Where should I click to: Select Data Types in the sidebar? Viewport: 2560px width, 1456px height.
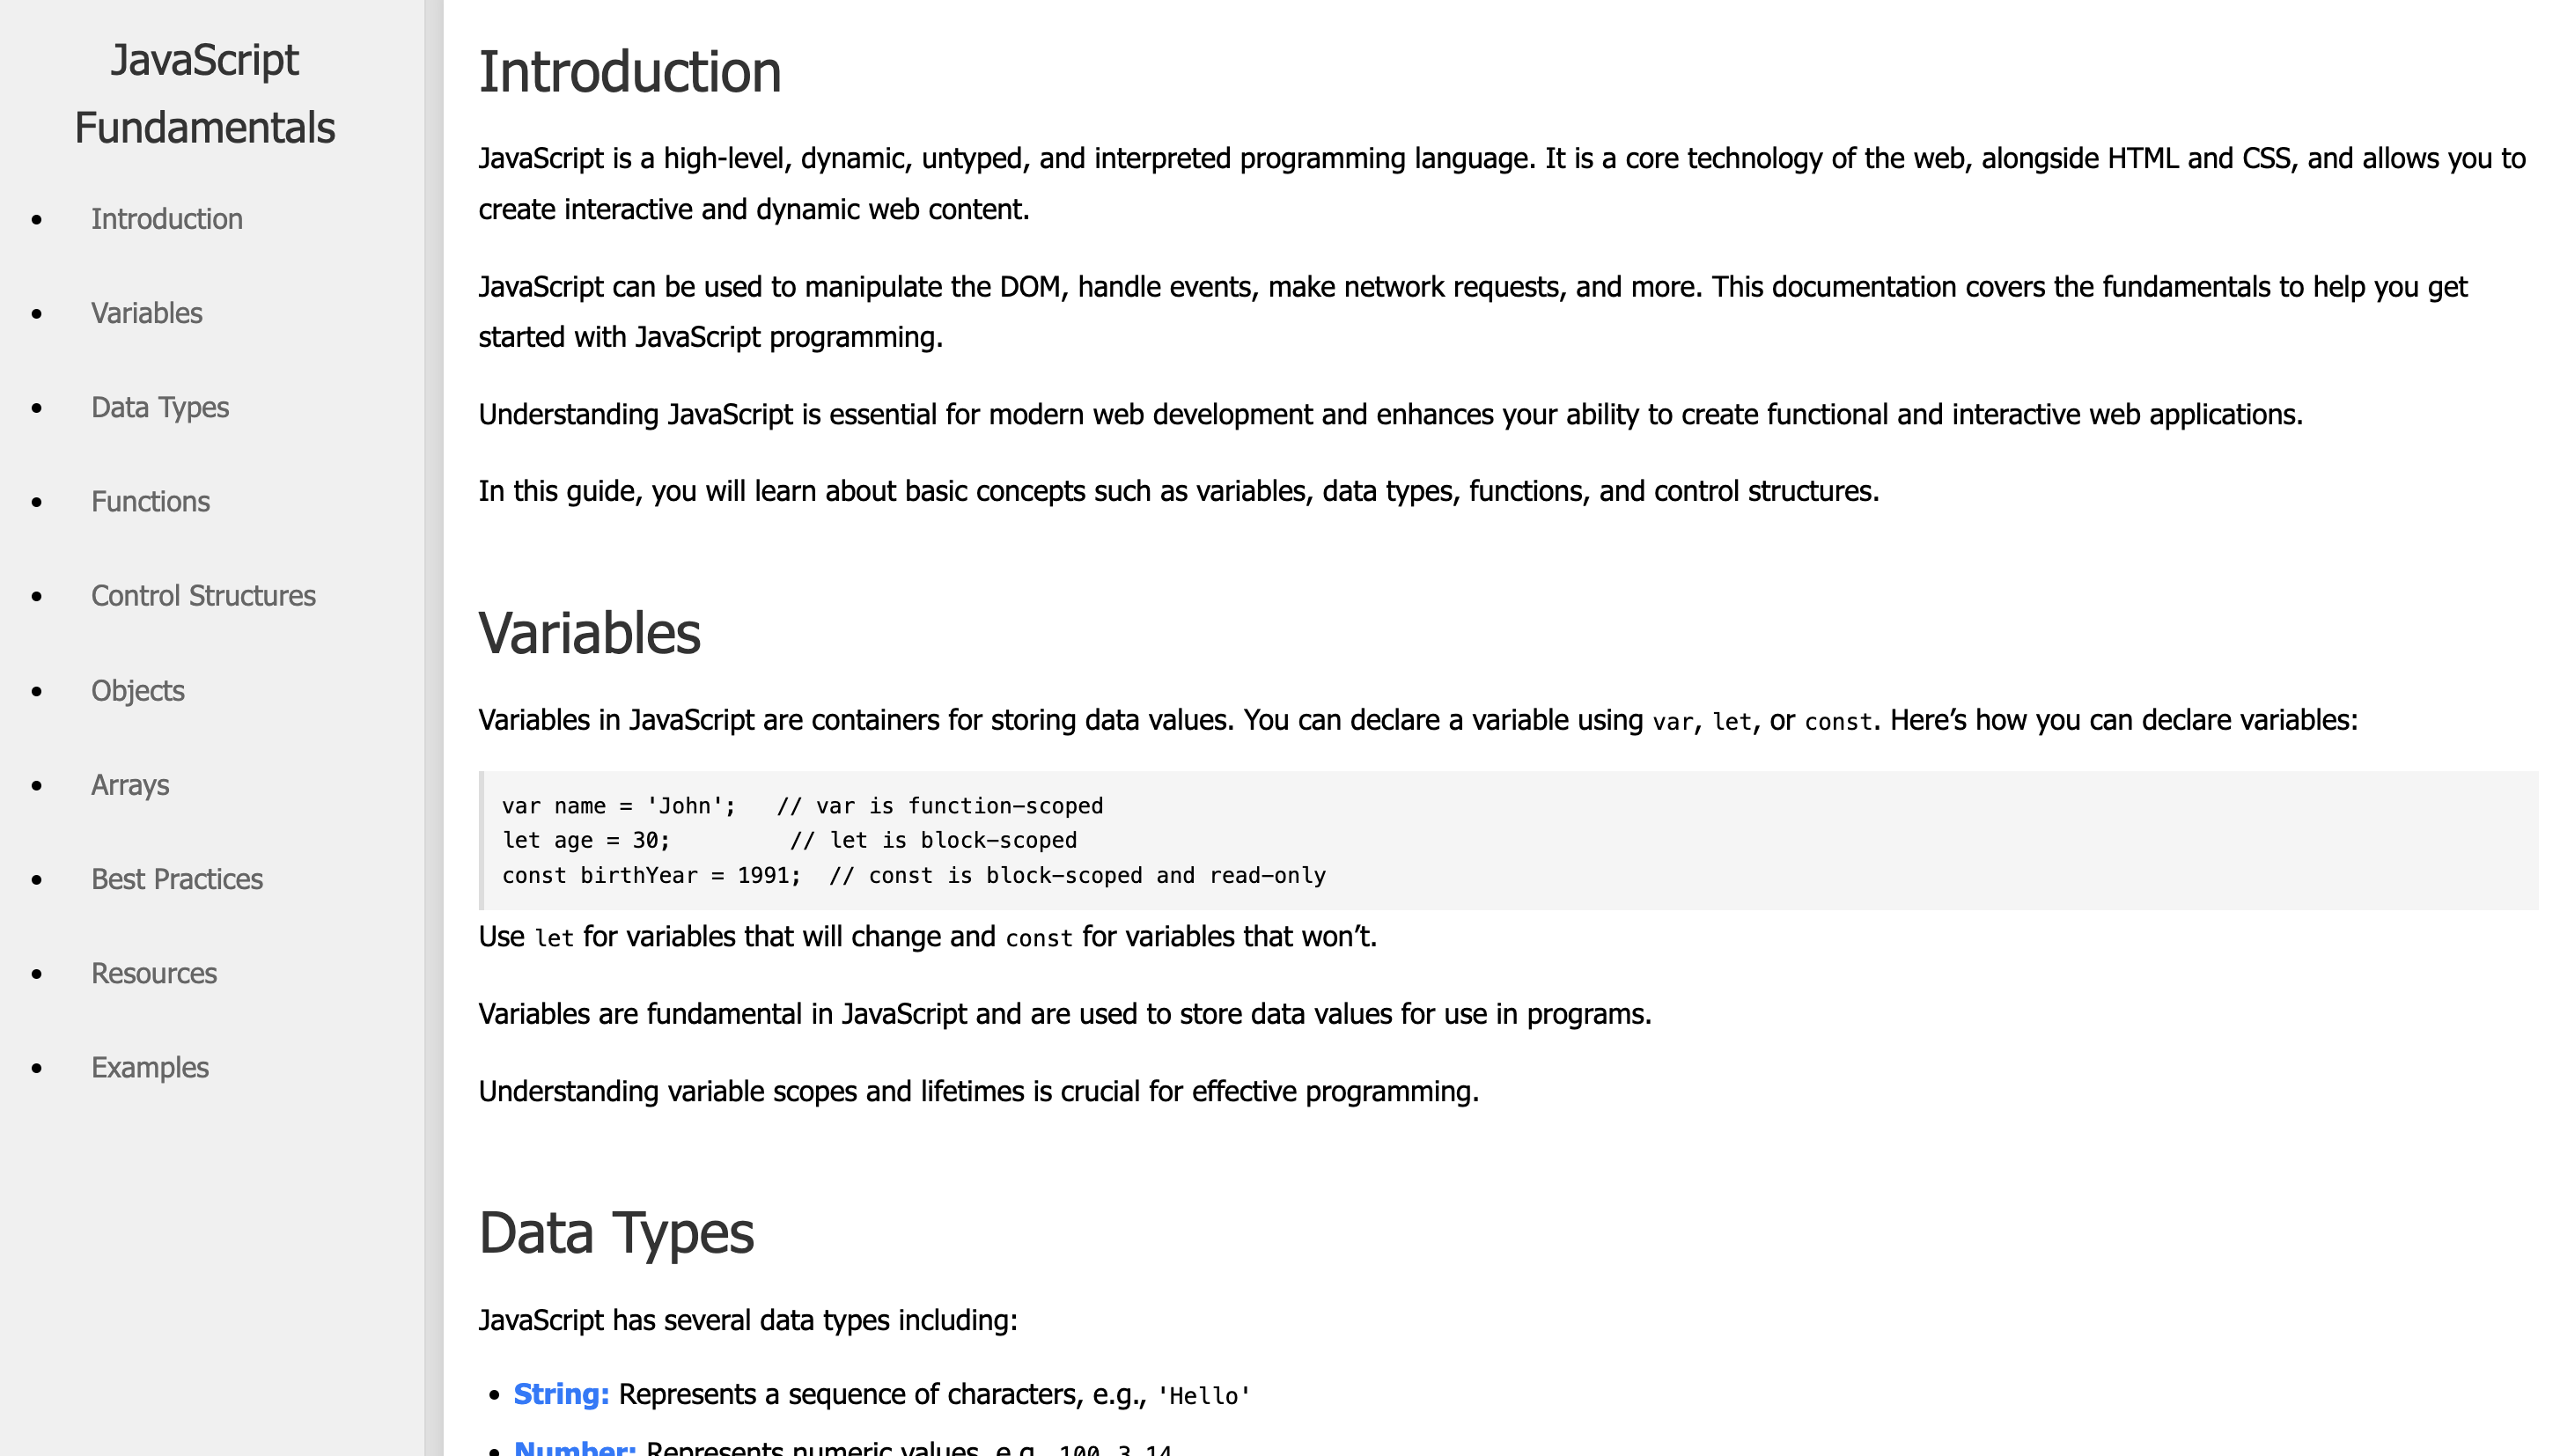point(160,407)
